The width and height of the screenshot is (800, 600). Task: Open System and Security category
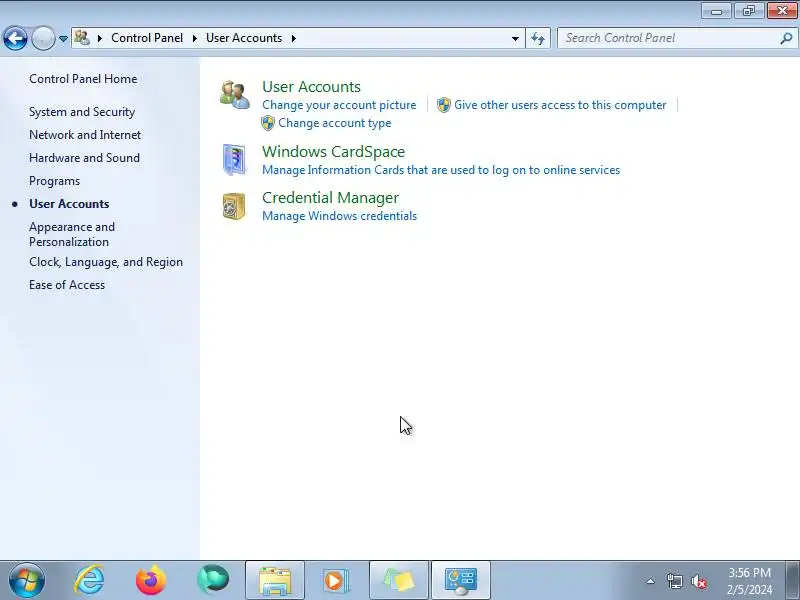pos(82,112)
